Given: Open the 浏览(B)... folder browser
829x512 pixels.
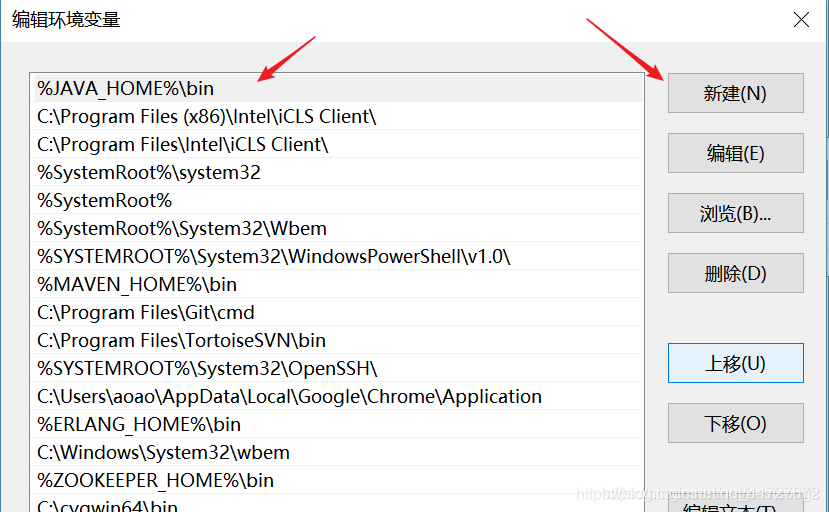Looking at the screenshot, I should 735,213.
